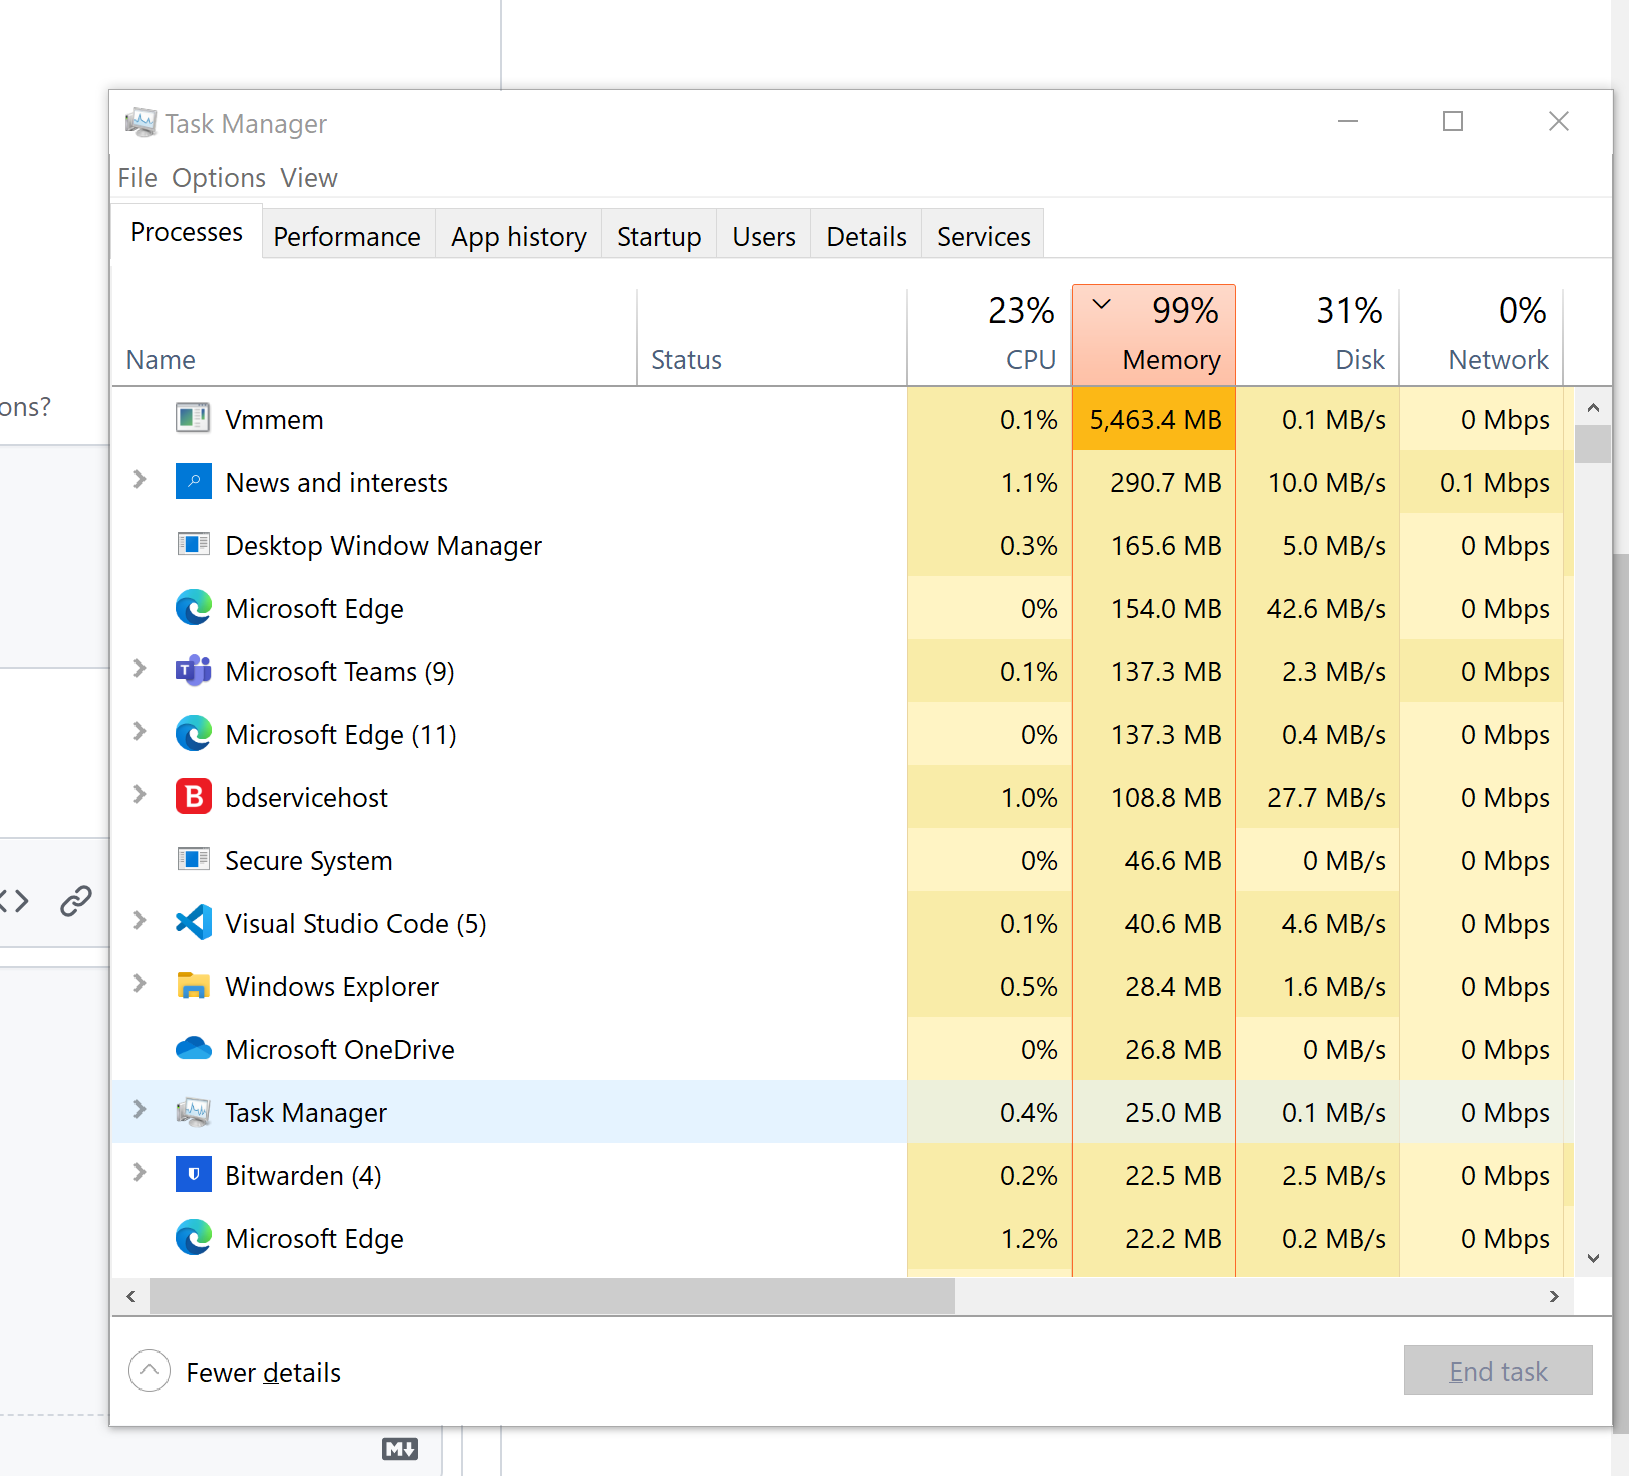Open the Options menu

click(219, 178)
